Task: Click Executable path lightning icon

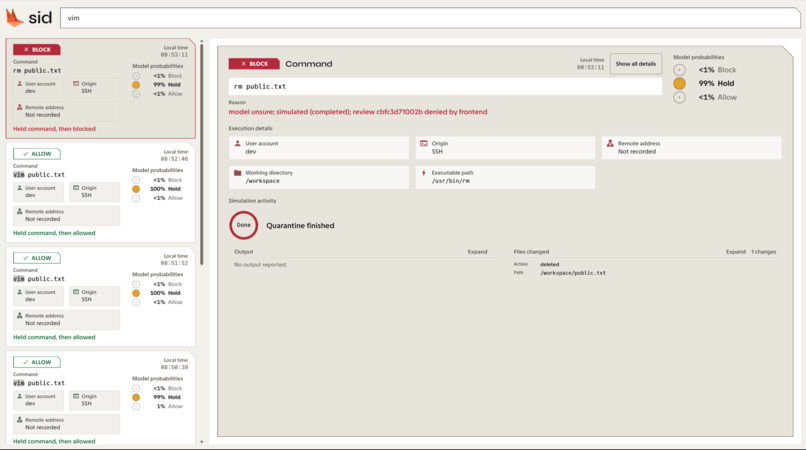Action: click(x=424, y=173)
